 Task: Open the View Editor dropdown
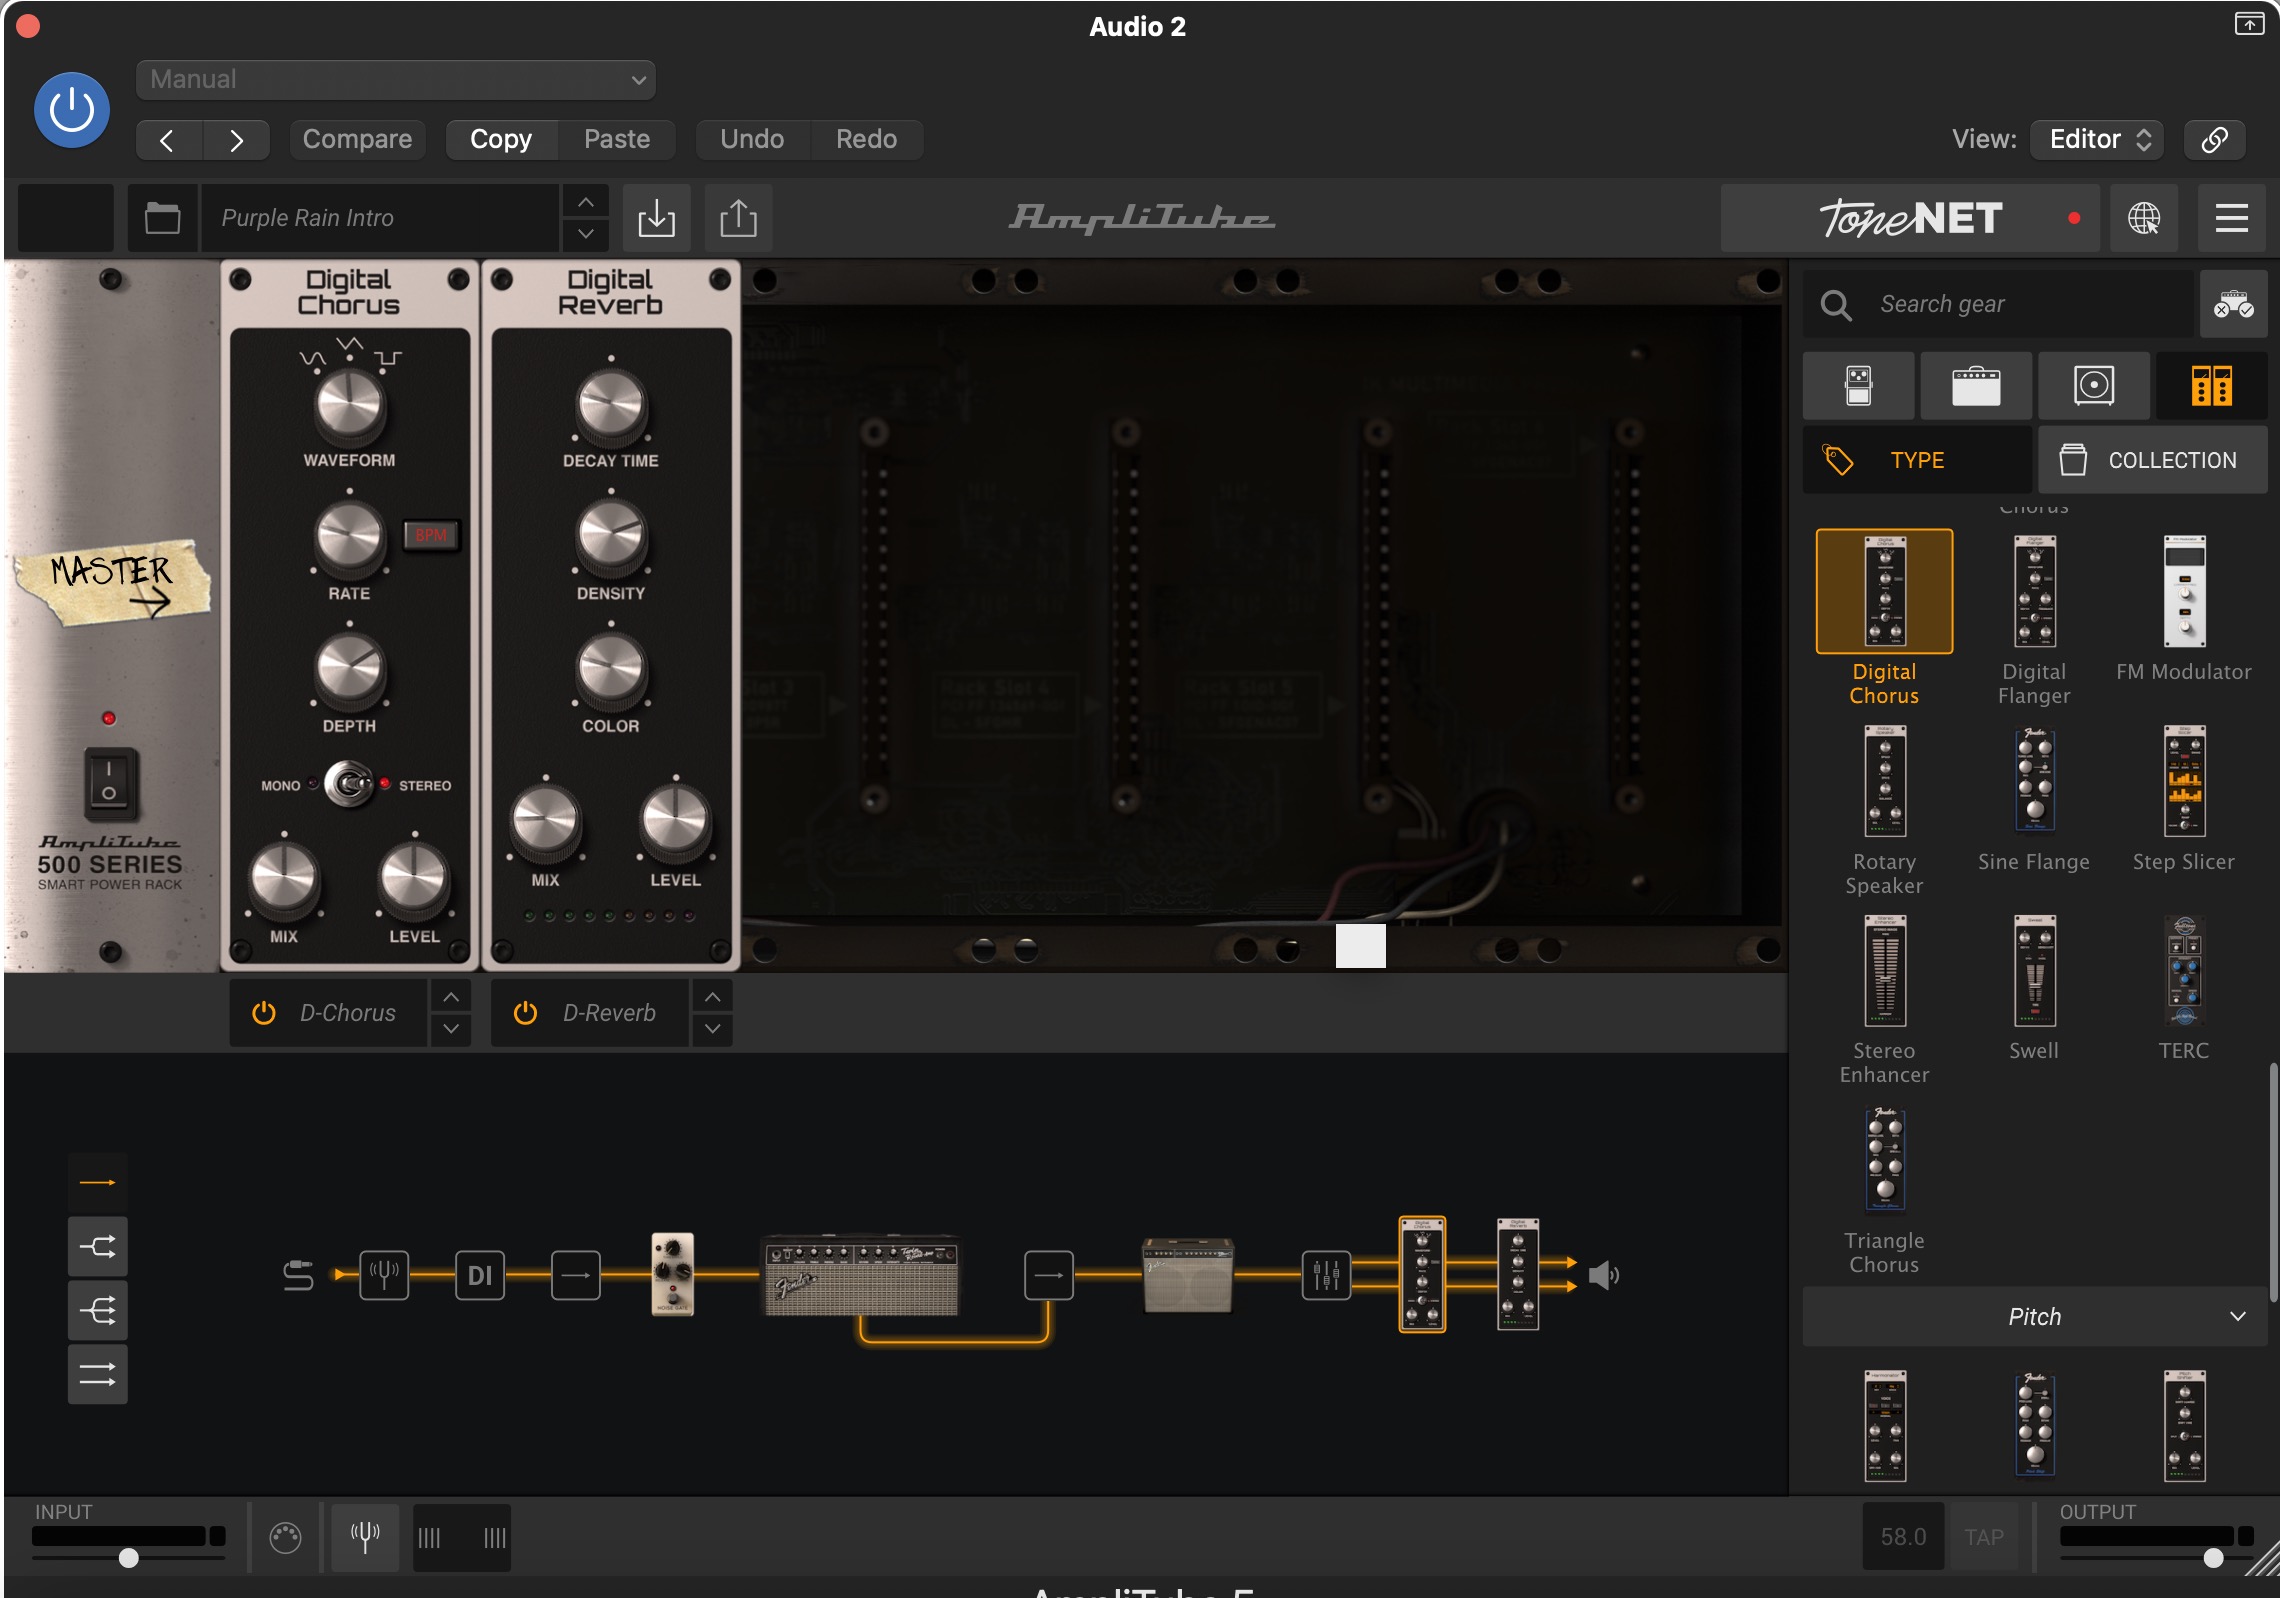[x=2097, y=140]
